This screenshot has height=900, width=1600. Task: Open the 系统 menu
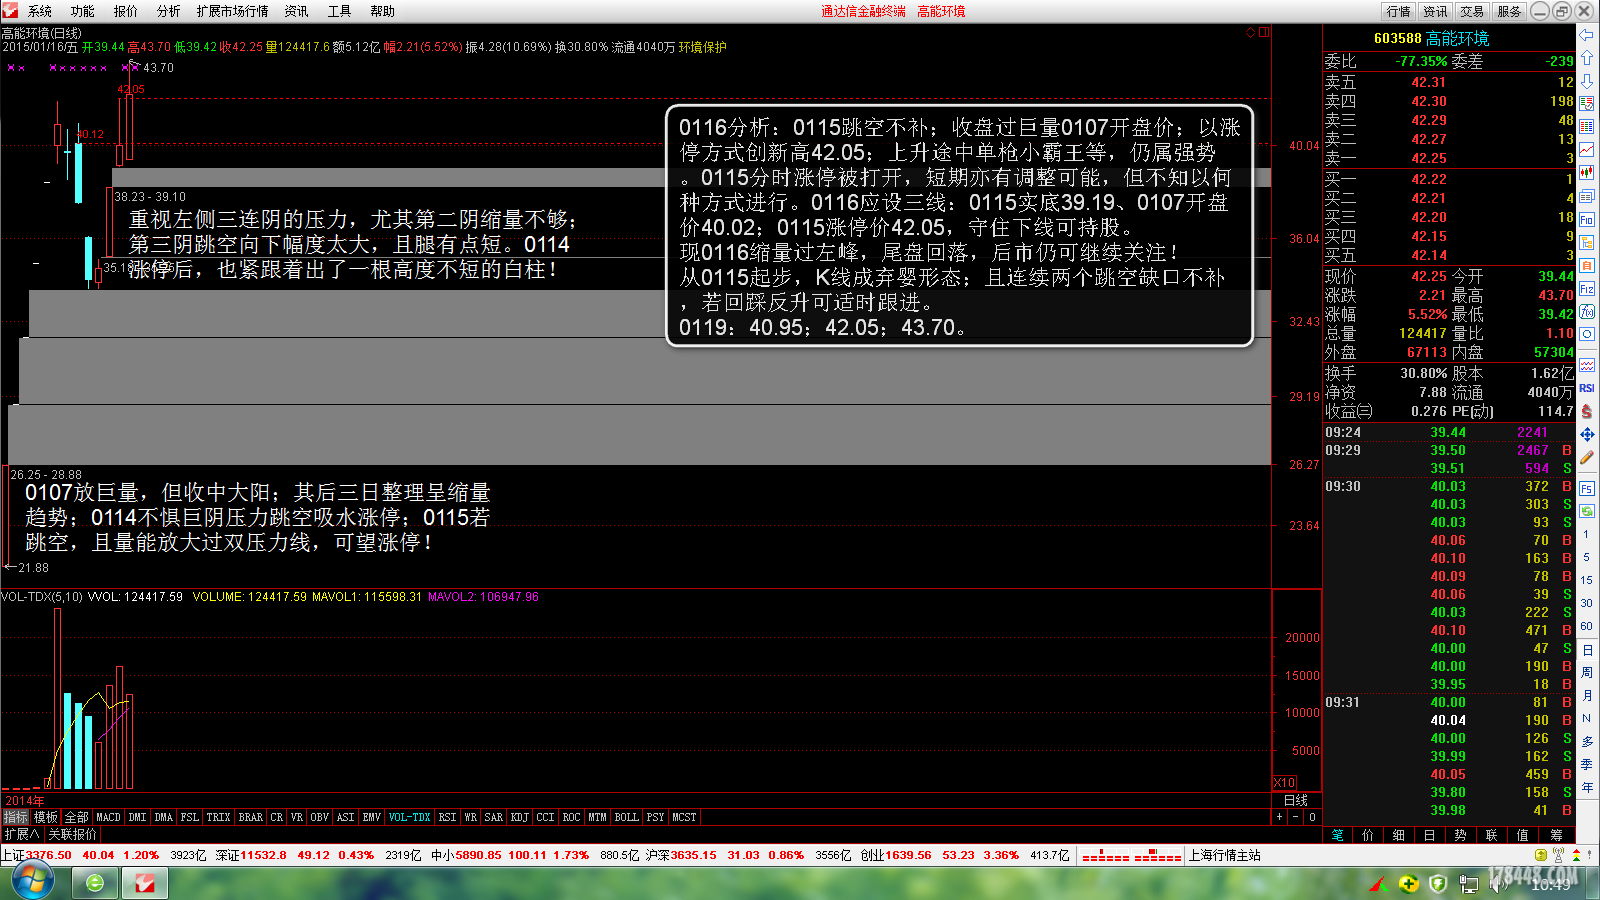pyautogui.click(x=40, y=11)
